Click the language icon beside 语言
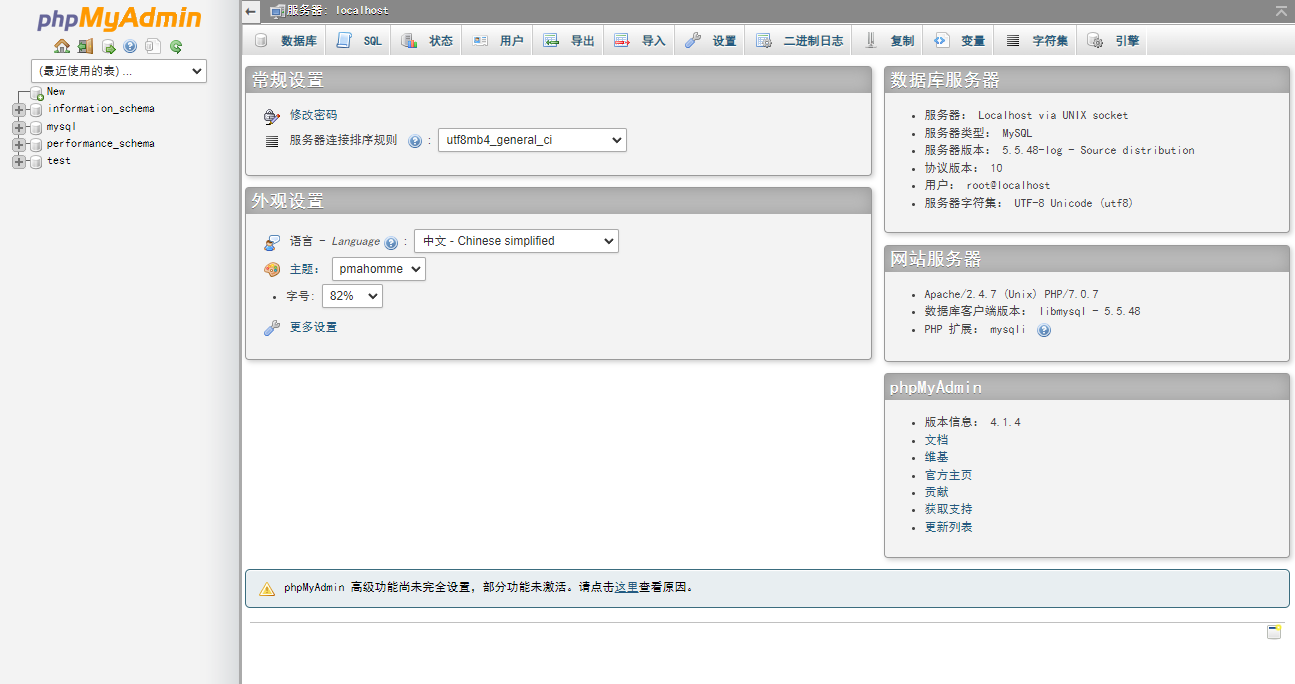The height and width of the screenshot is (684, 1295). click(272, 242)
